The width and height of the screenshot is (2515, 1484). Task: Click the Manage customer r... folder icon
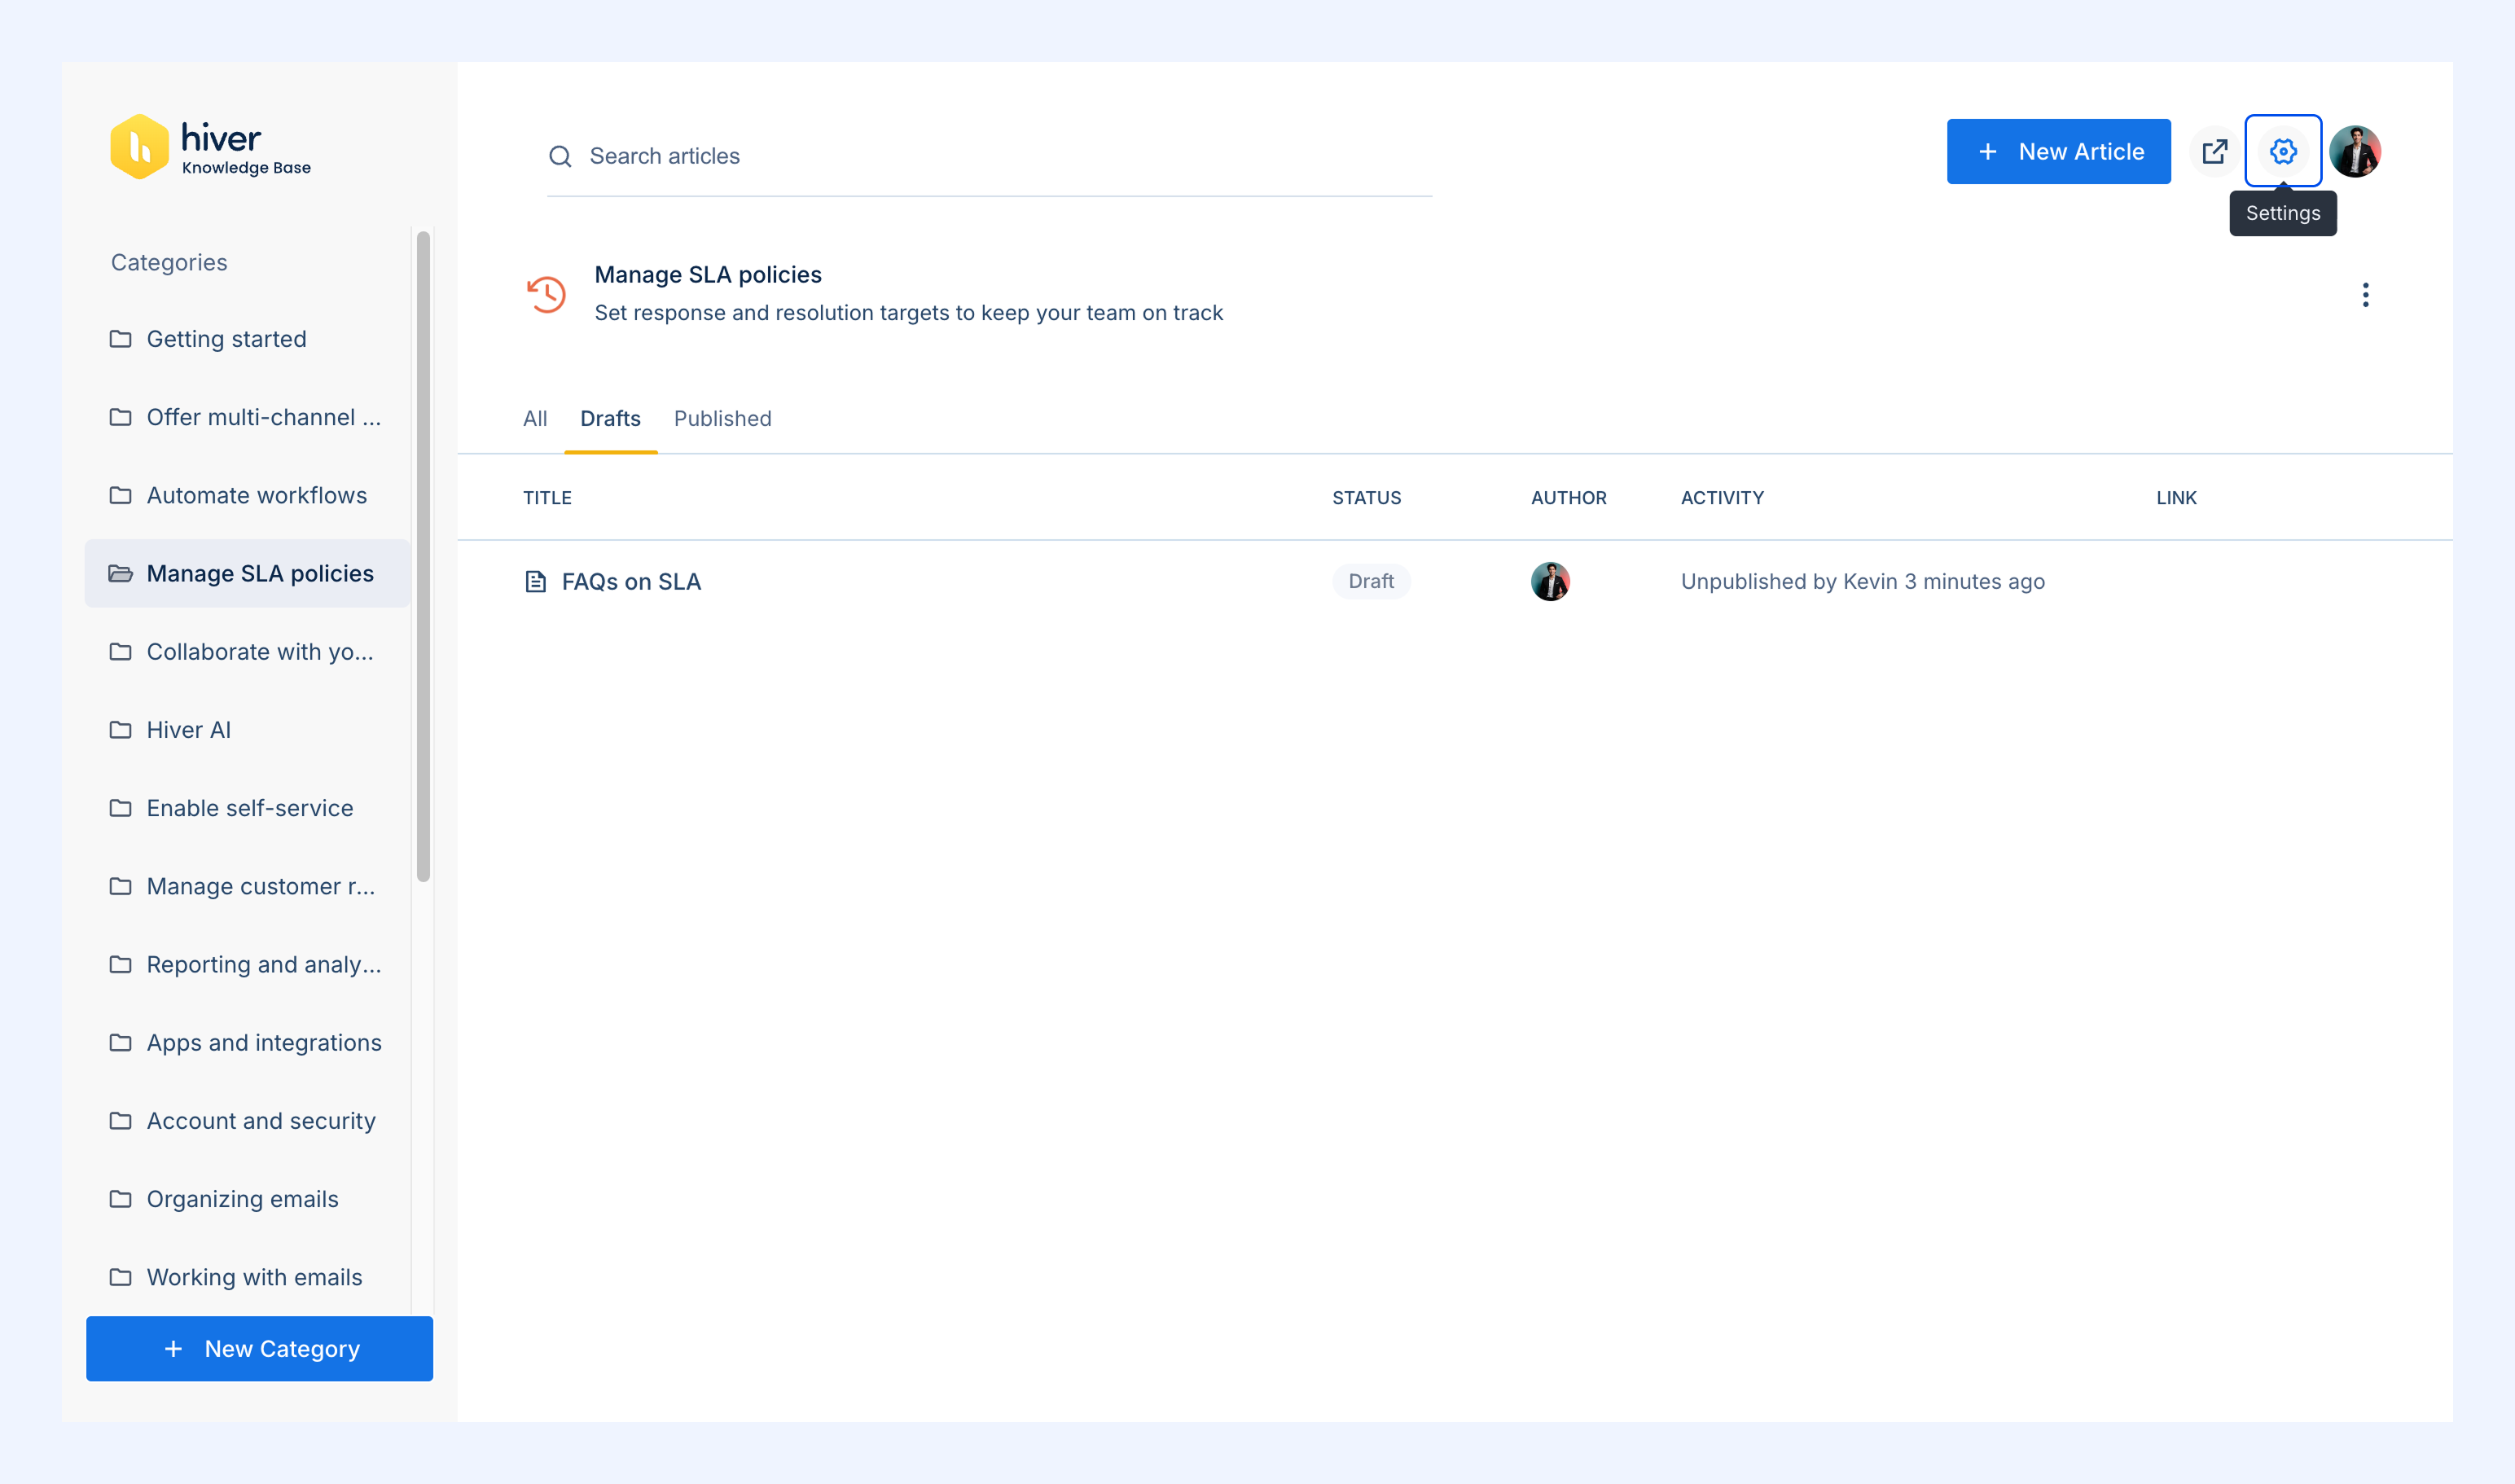click(120, 886)
